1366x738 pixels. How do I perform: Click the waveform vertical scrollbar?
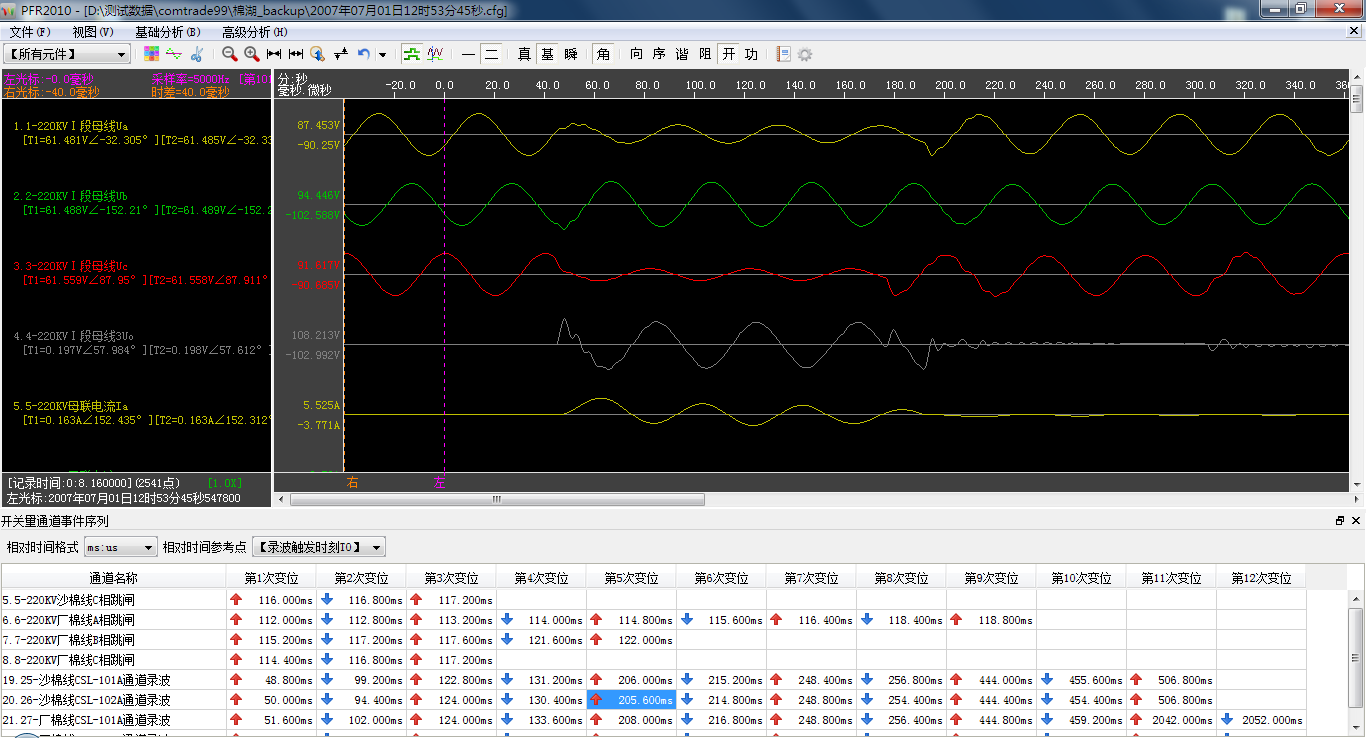tap(1357, 280)
